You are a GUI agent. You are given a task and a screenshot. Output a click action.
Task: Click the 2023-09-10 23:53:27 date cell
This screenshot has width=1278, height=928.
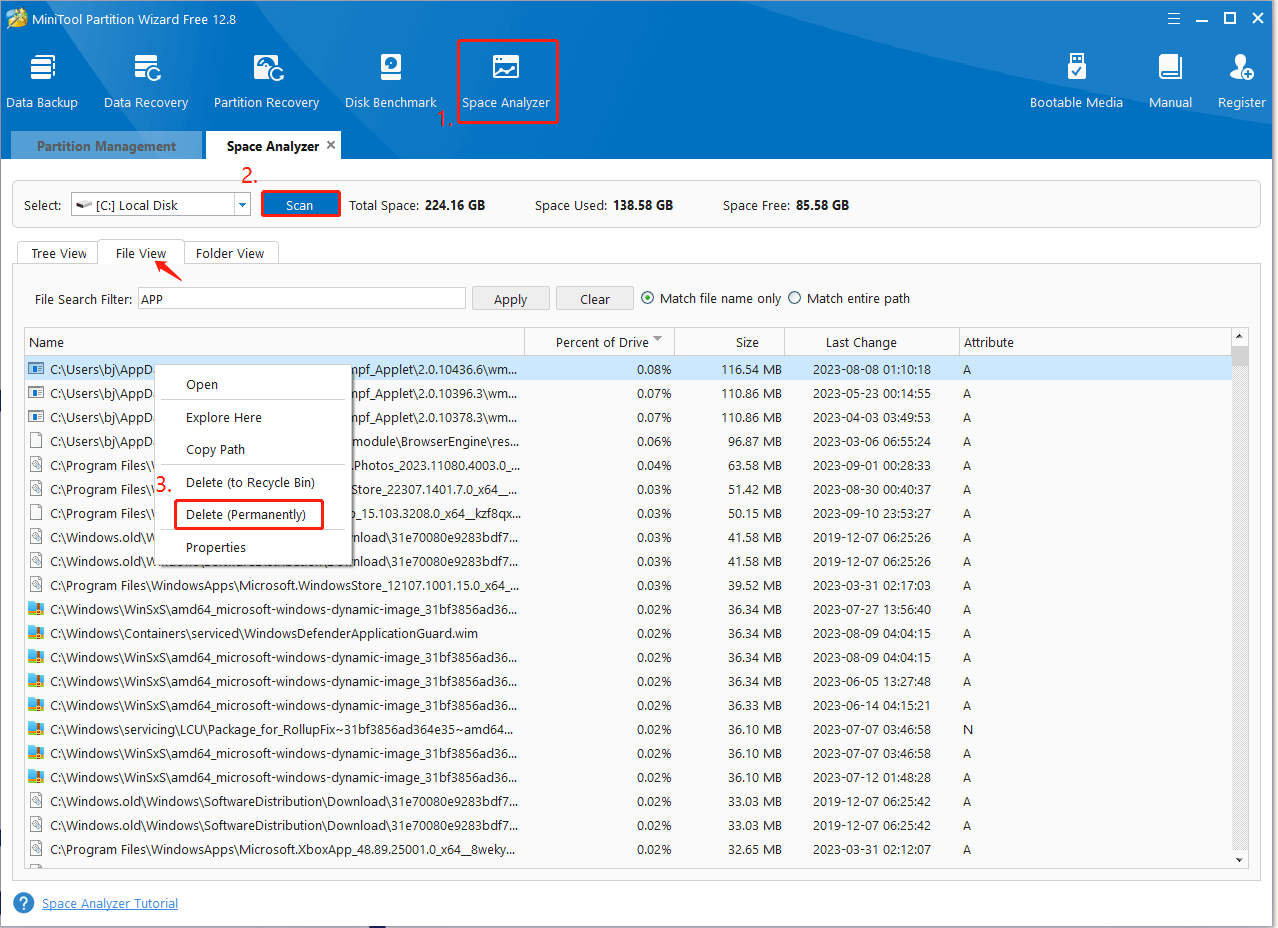872,513
